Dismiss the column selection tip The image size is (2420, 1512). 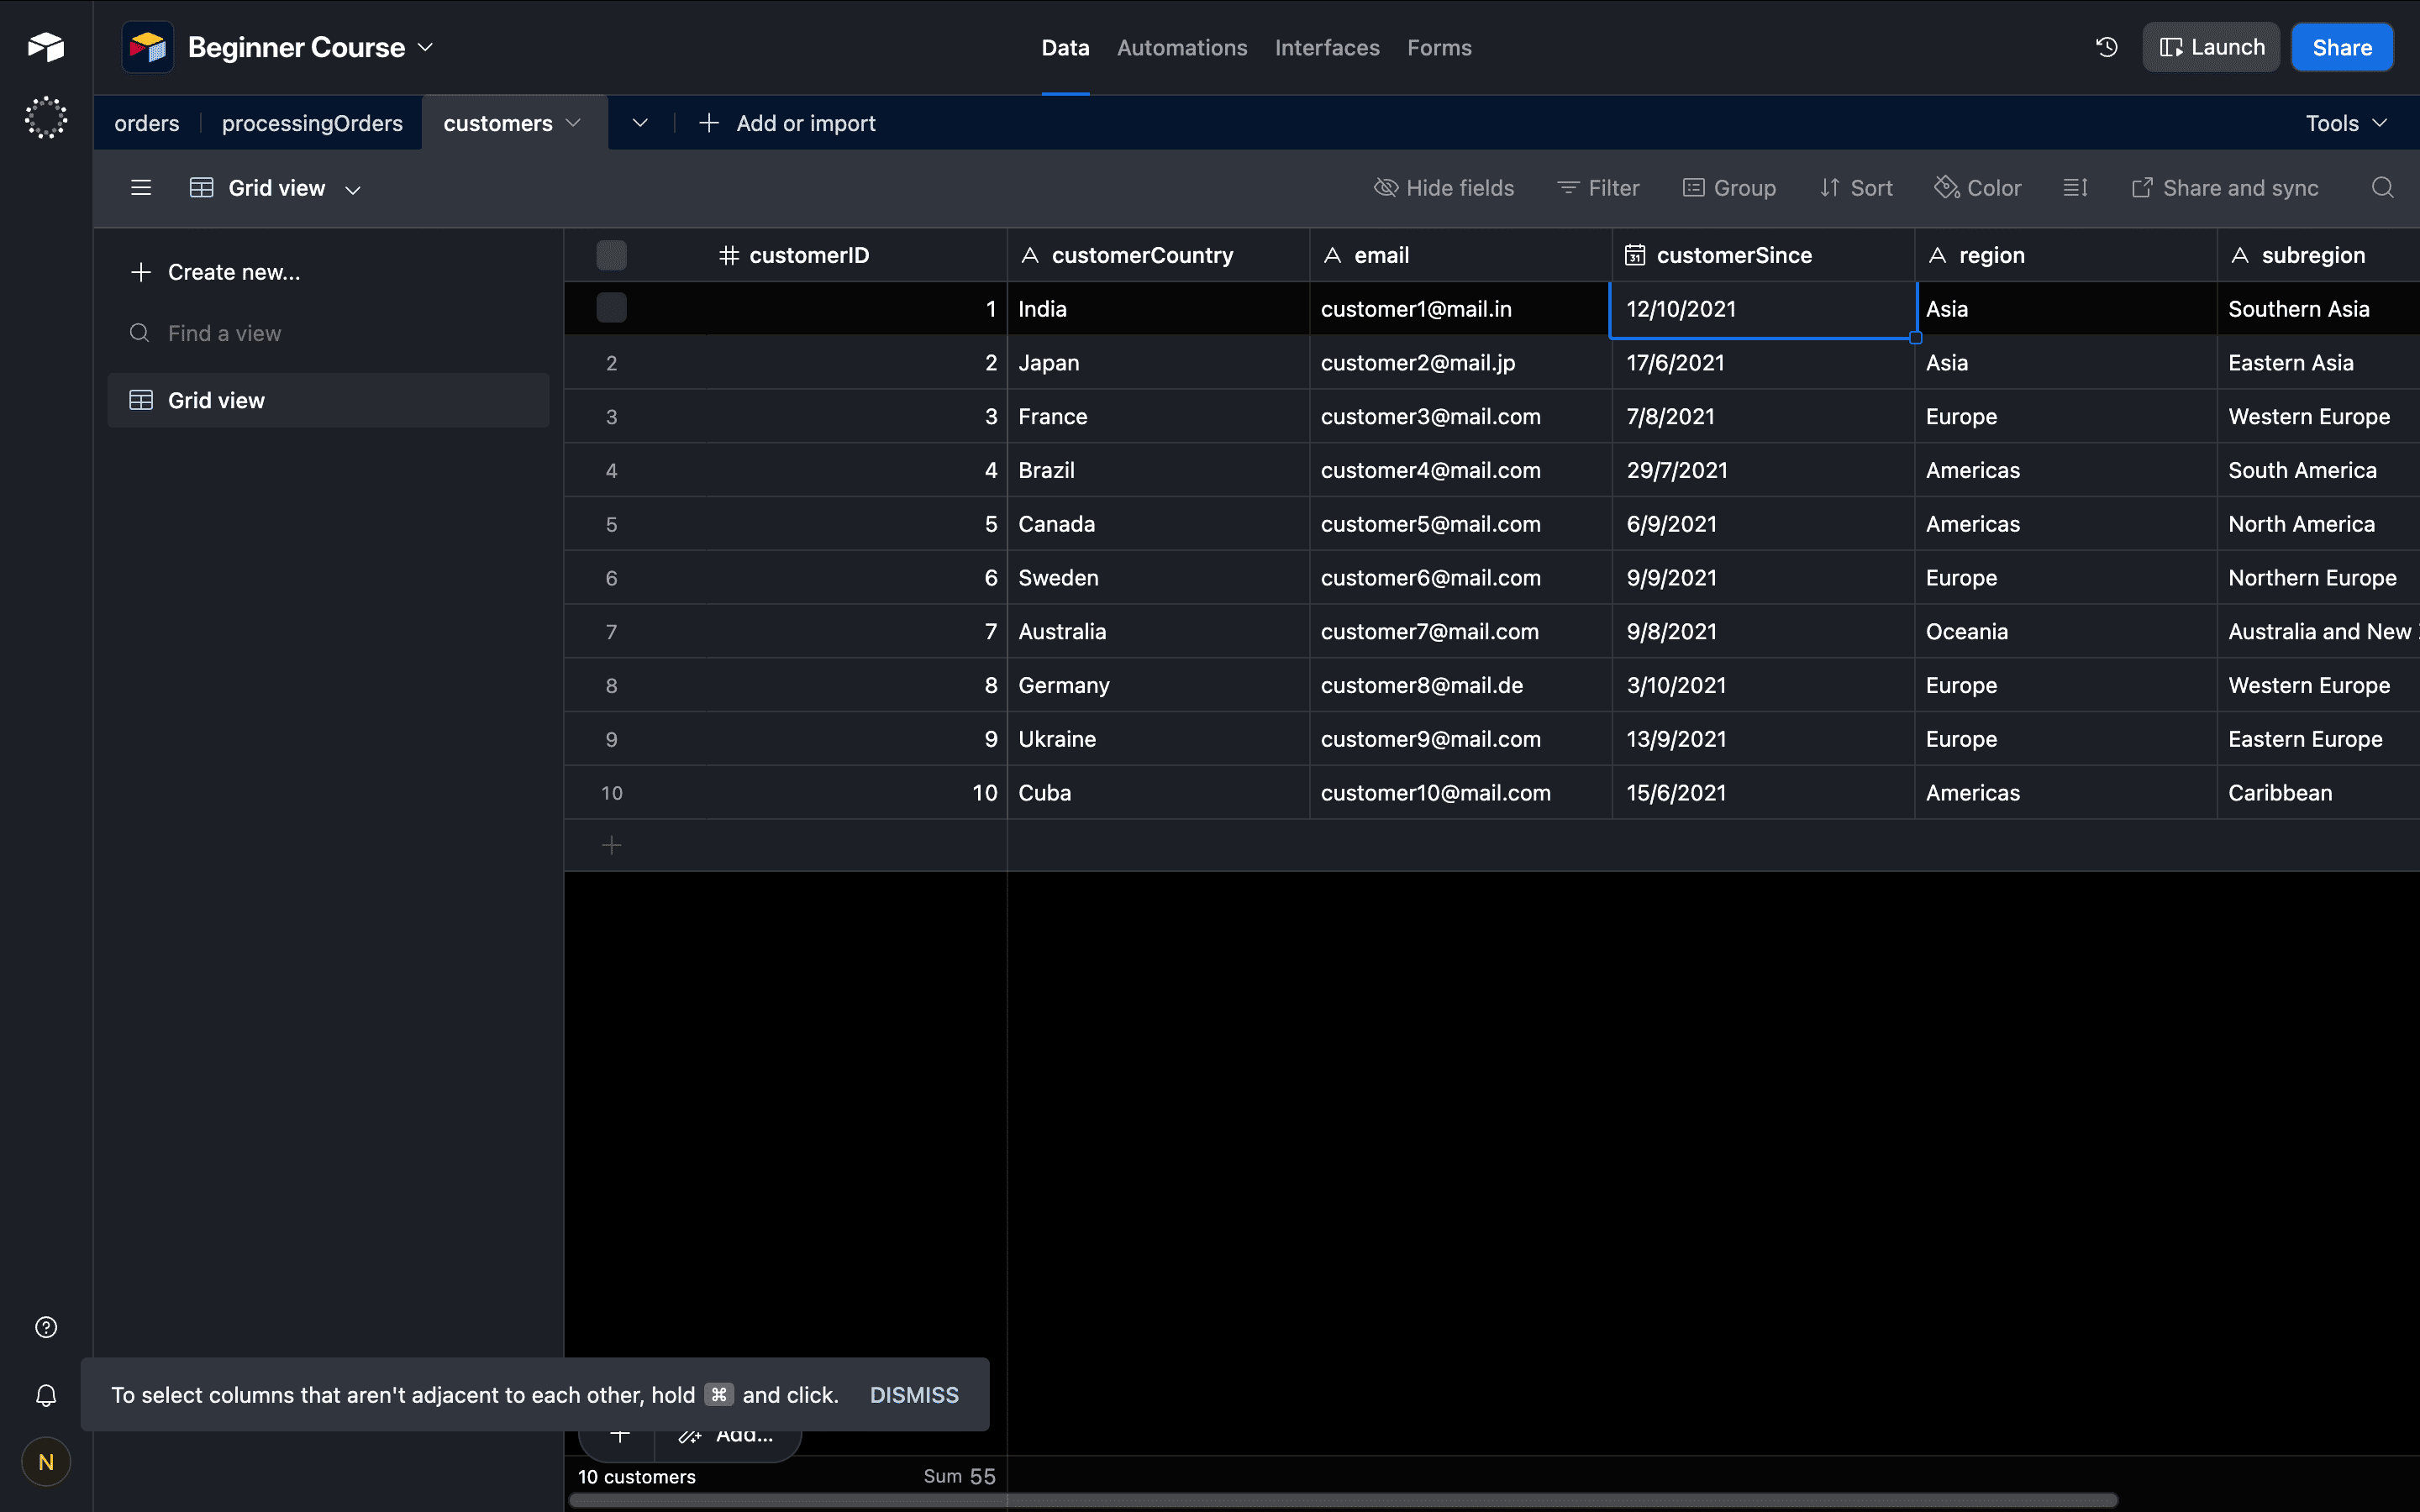click(x=914, y=1395)
